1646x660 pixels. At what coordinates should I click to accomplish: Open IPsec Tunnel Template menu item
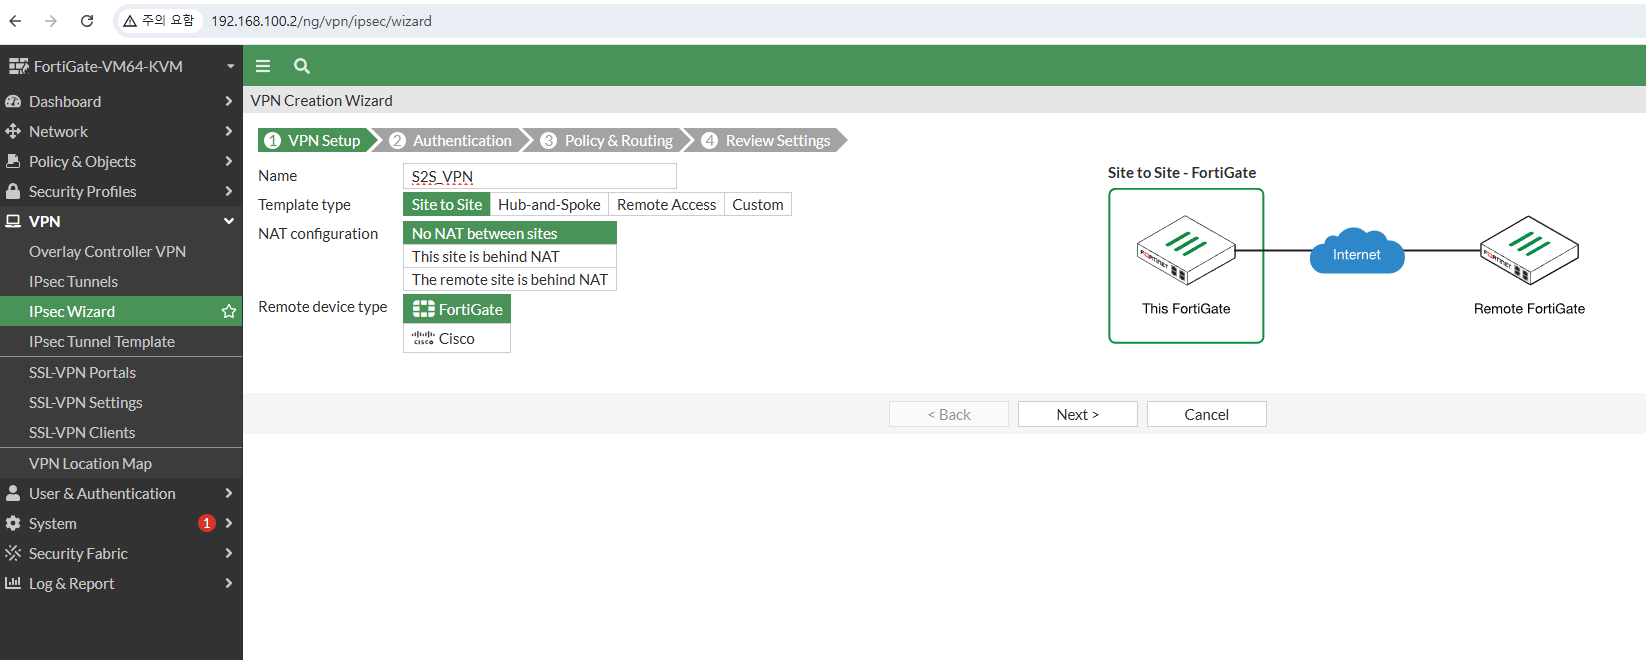(101, 341)
